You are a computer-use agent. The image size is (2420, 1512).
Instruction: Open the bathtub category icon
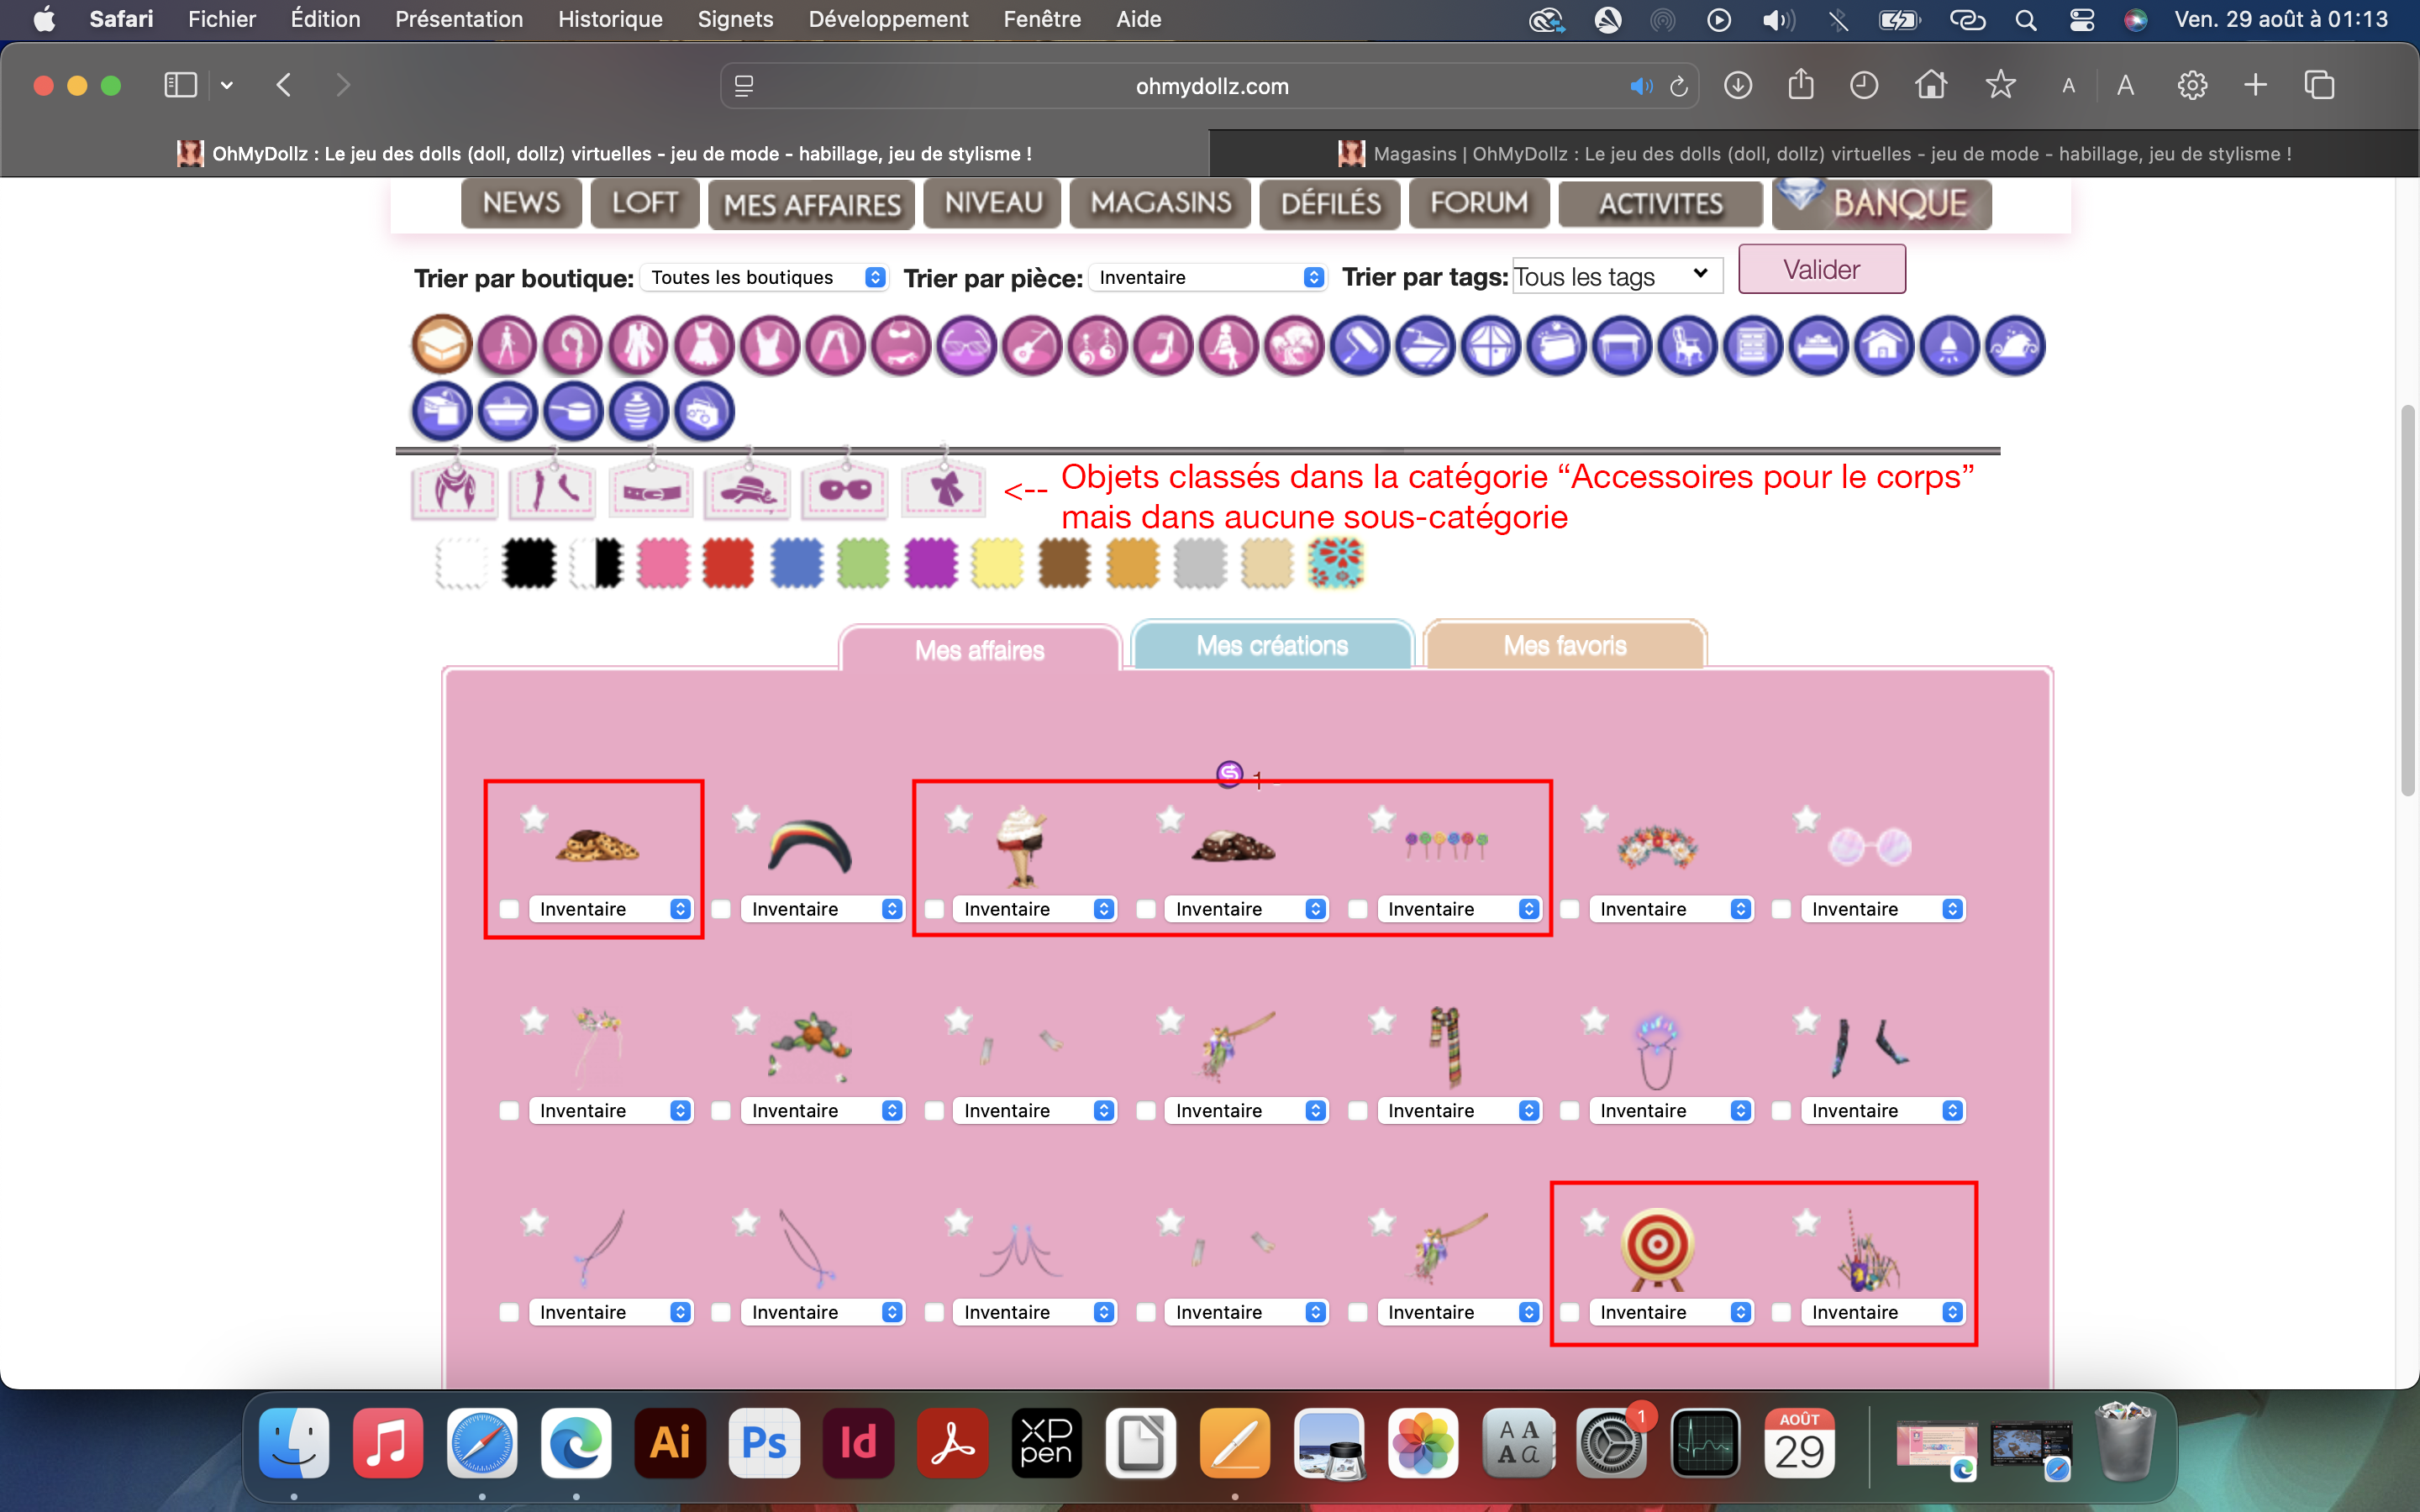(x=507, y=411)
